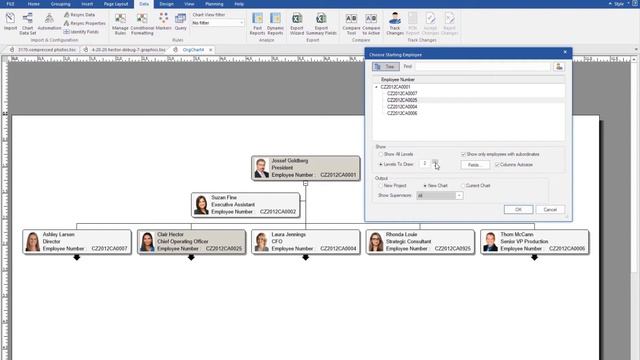Viewport: 640px width, 360px height.
Task: Click Compare to Active
Action: coord(371,23)
